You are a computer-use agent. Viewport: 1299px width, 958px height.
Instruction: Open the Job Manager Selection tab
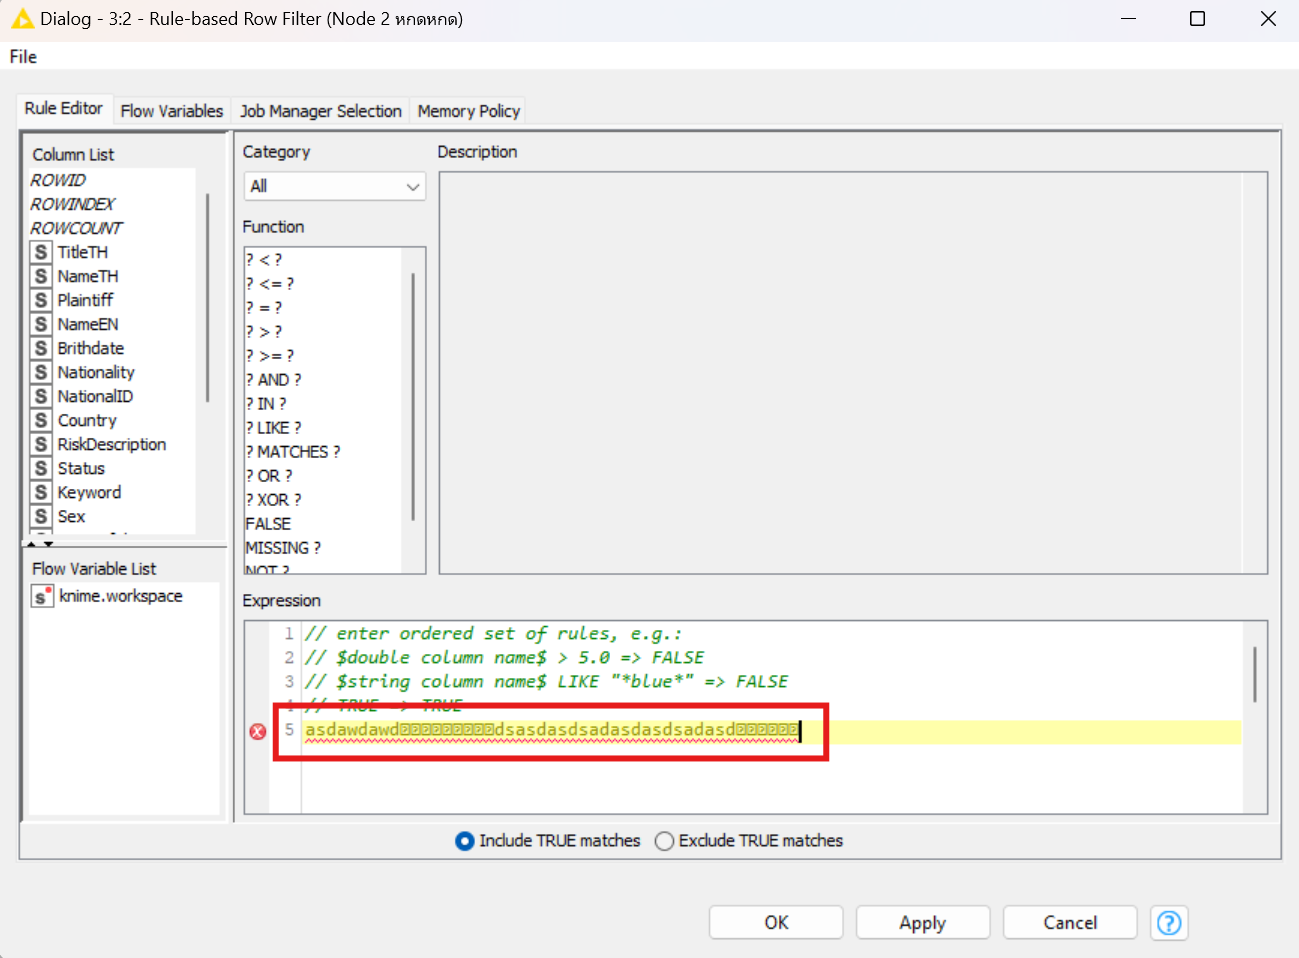[x=321, y=111]
